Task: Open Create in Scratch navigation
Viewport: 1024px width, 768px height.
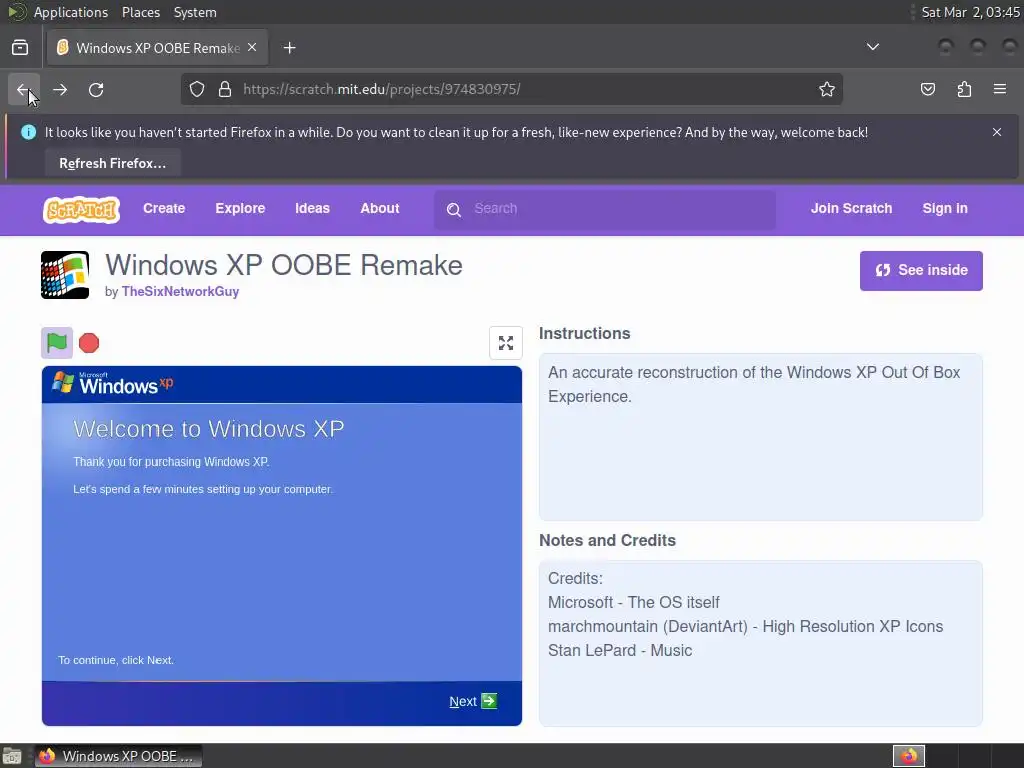Action: (164, 208)
